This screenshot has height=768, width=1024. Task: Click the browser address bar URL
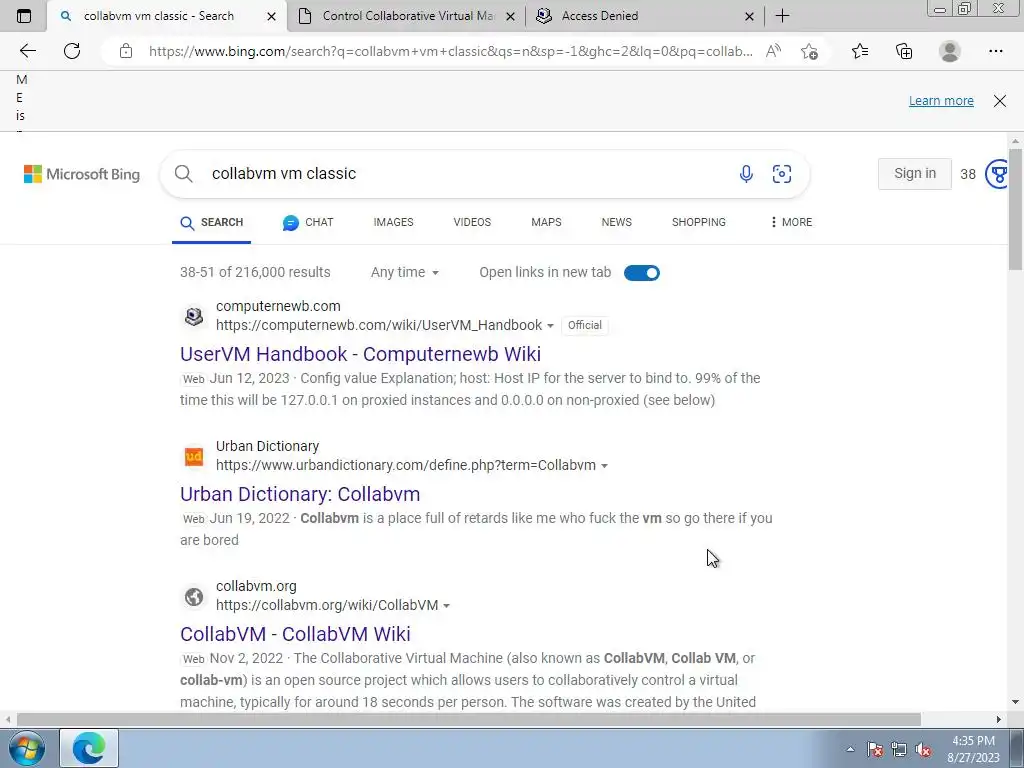coord(451,51)
